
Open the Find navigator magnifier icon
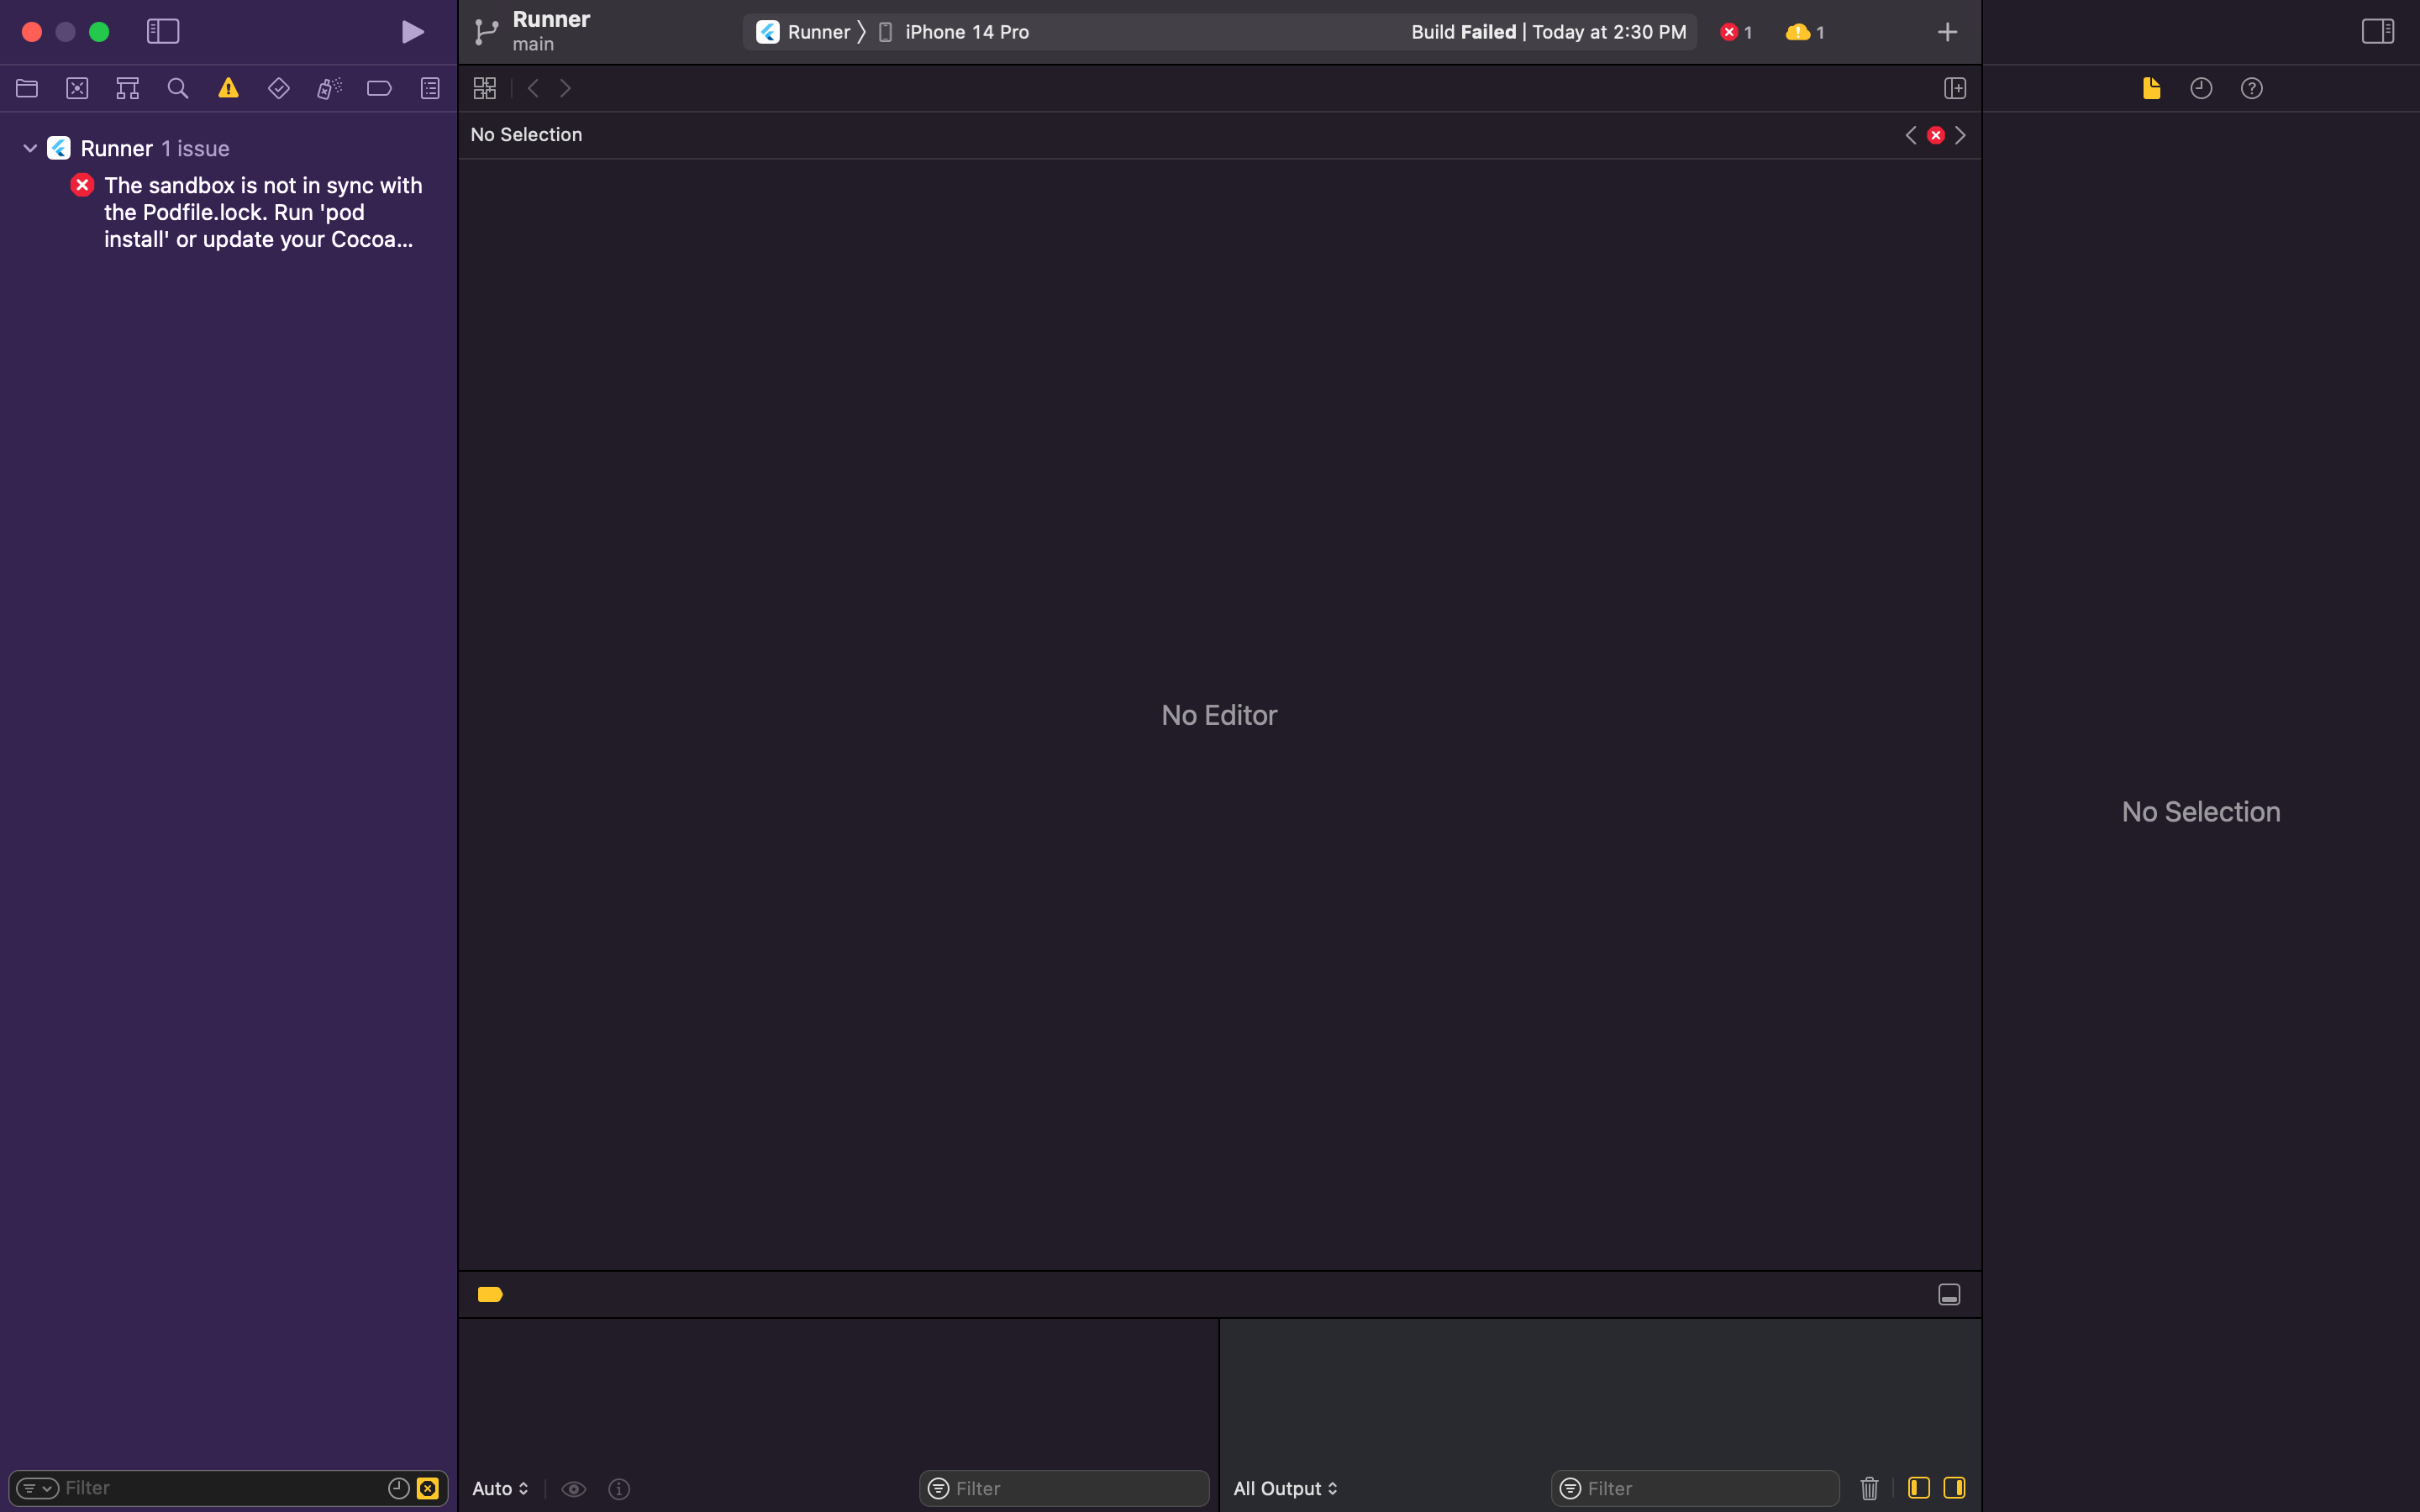178,89
